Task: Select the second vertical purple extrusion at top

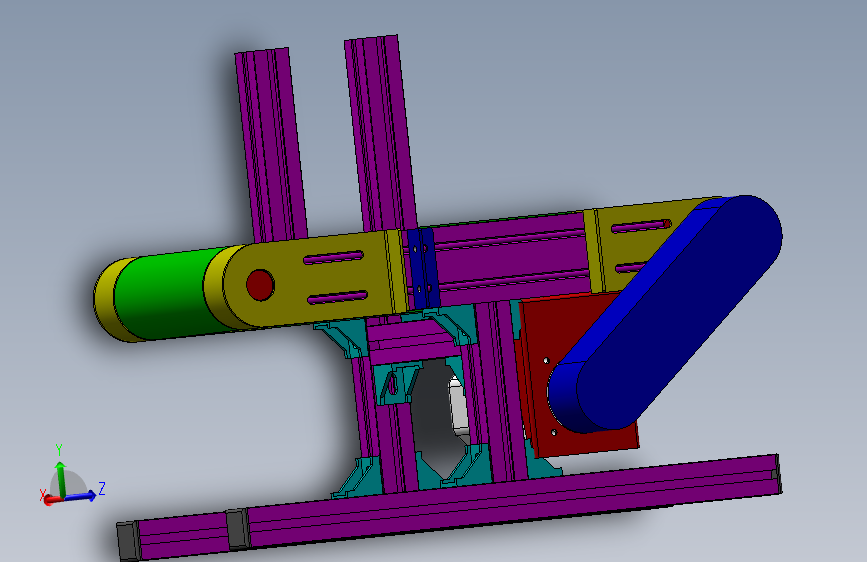Action: click(382, 133)
